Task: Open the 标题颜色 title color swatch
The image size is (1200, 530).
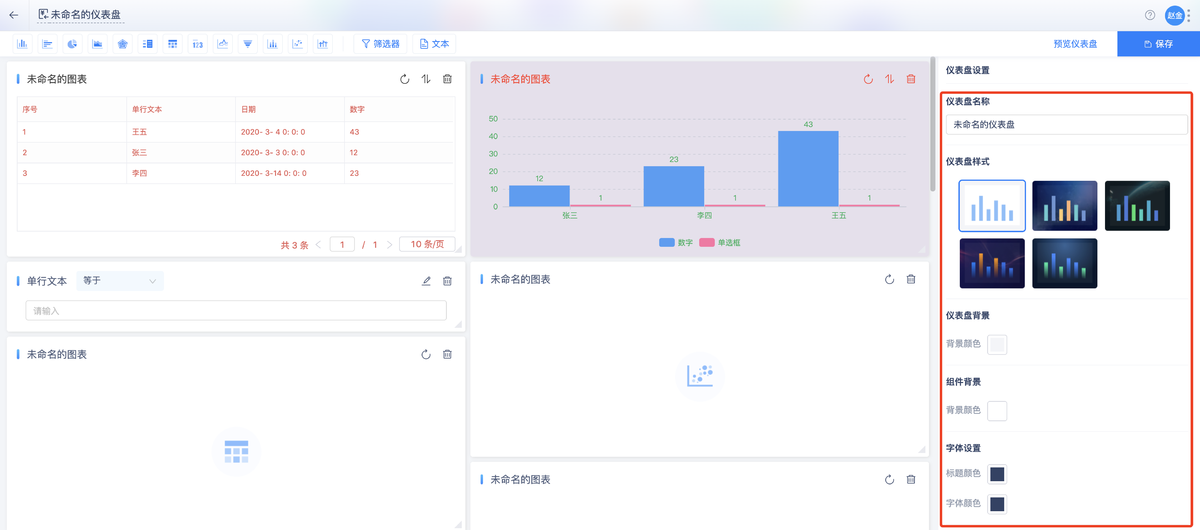Action: [x=997, y=474]
